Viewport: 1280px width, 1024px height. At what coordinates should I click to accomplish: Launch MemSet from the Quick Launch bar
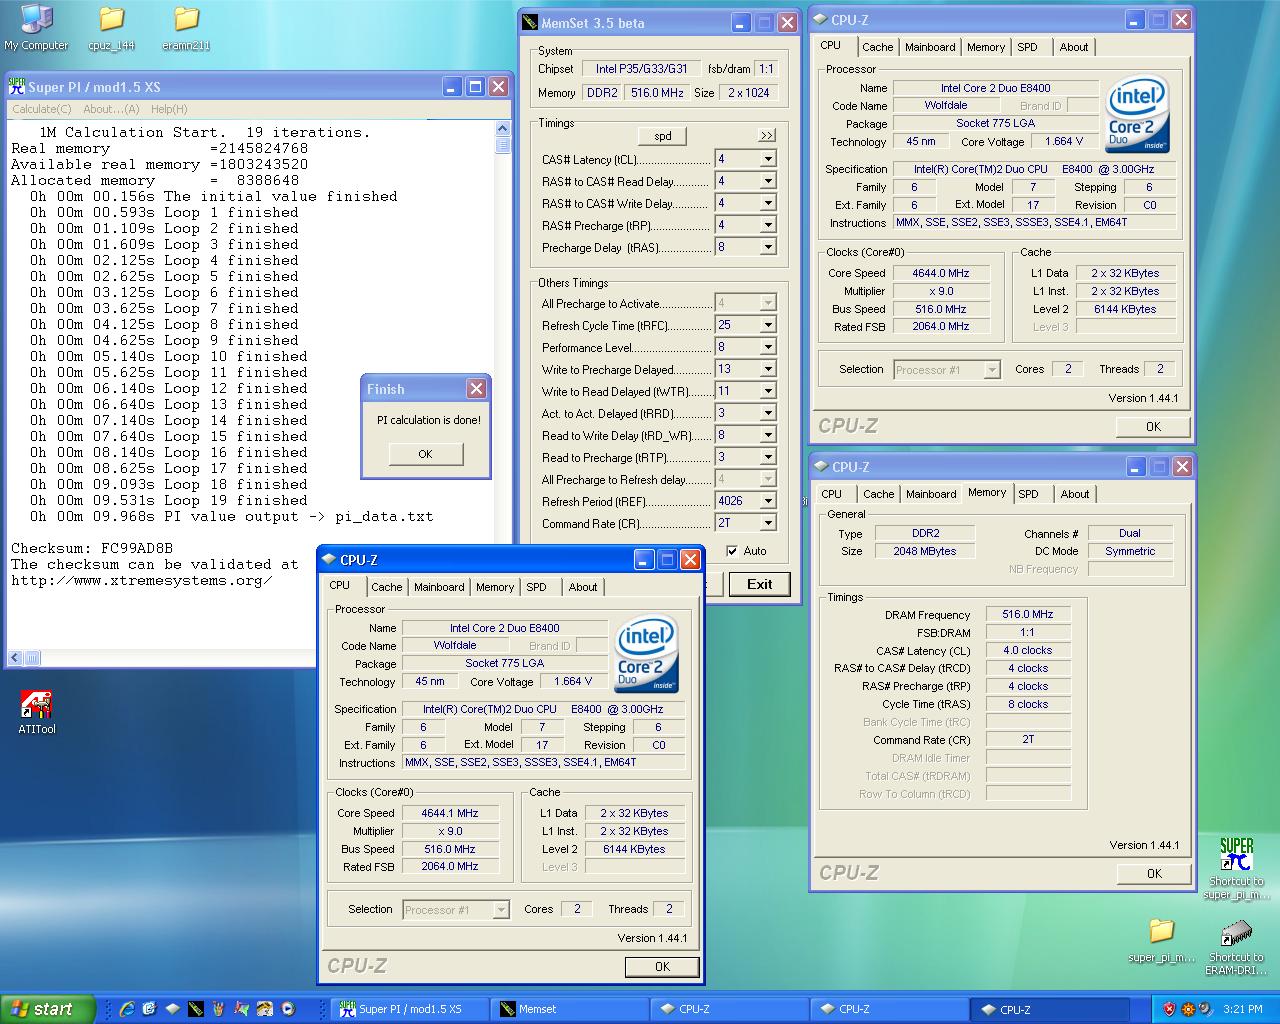[196, 1009]
